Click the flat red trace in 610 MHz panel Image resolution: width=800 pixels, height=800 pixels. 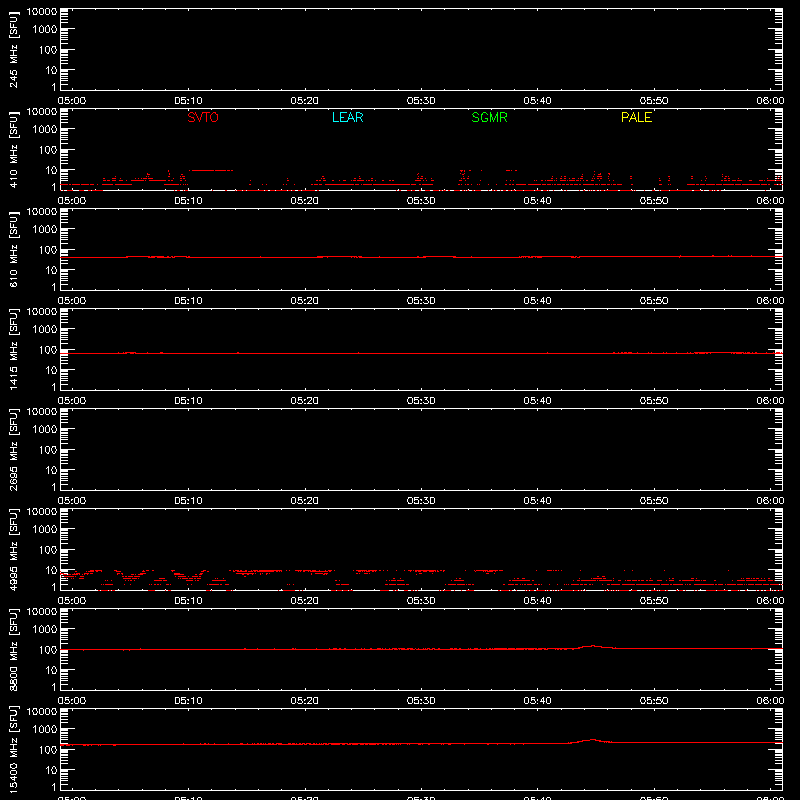coord(421,257)
